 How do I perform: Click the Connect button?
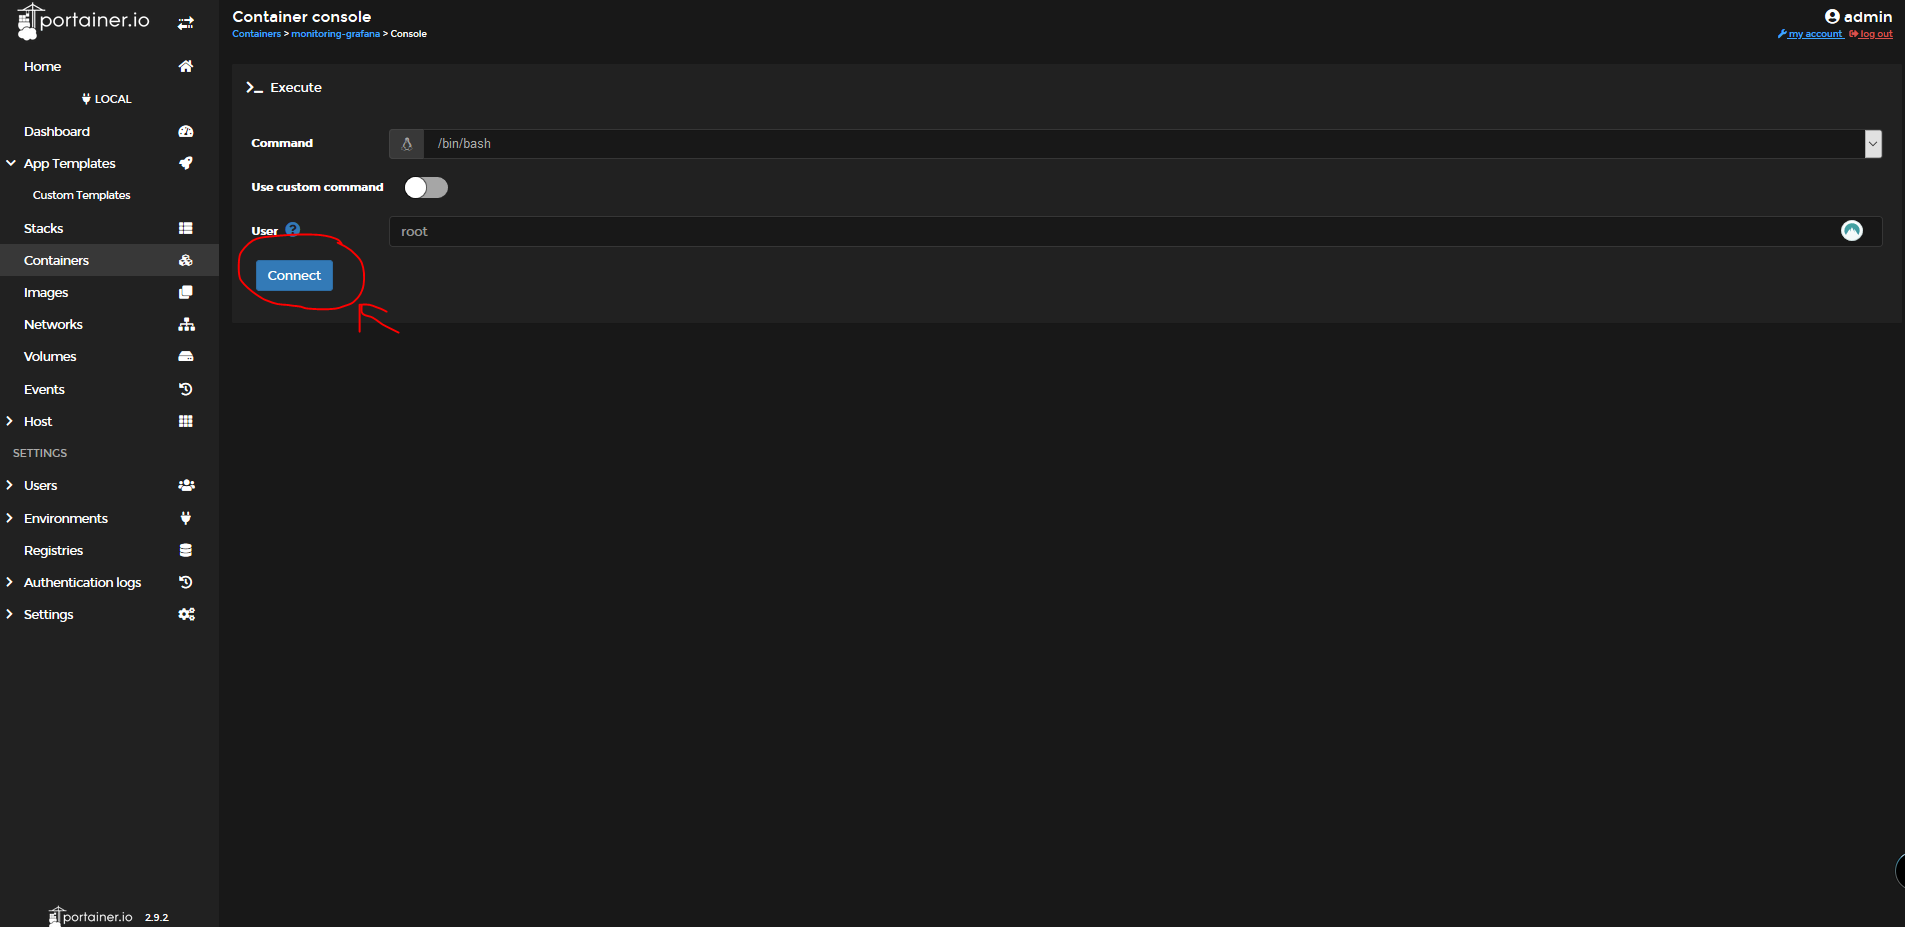coord(294,275)
